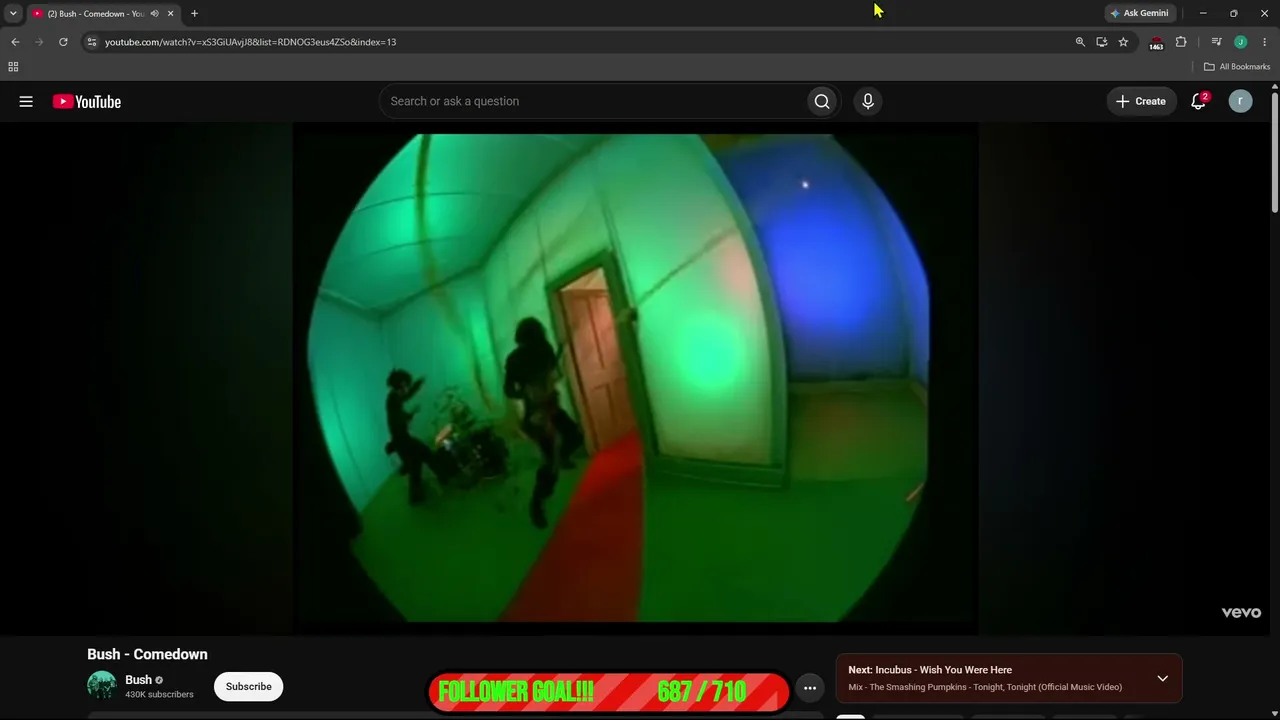Image resolution: width=1280 pixels, height=720 pixels.
Task: Start voice search with the microphone
Action: pos(868,101)
